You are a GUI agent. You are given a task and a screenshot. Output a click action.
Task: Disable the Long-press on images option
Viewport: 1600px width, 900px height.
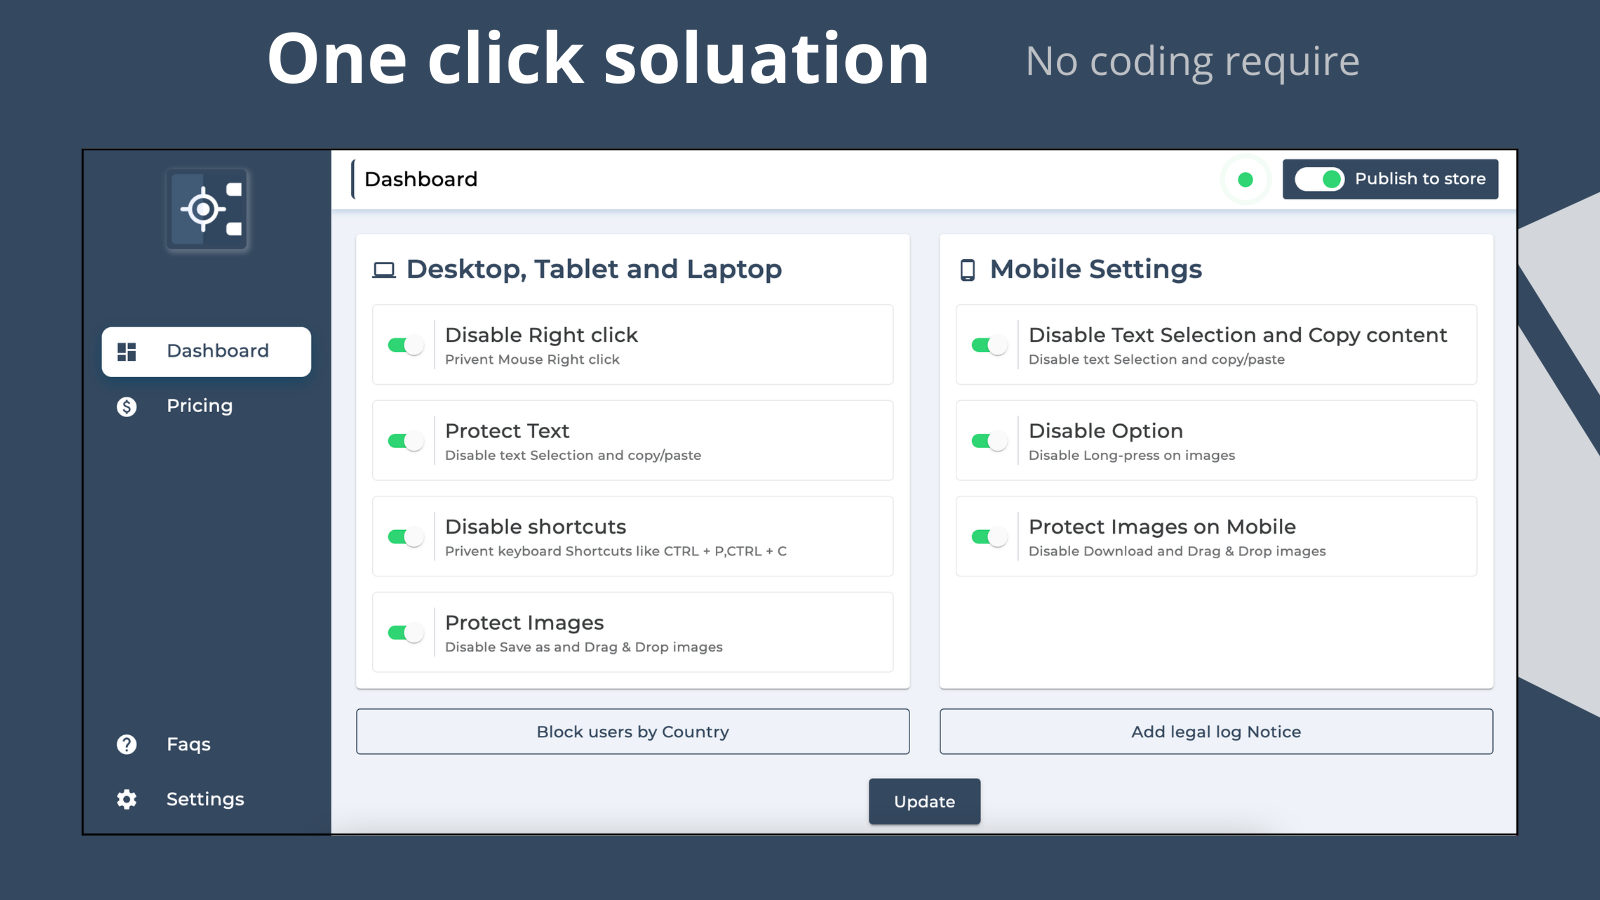coord(987,440)
